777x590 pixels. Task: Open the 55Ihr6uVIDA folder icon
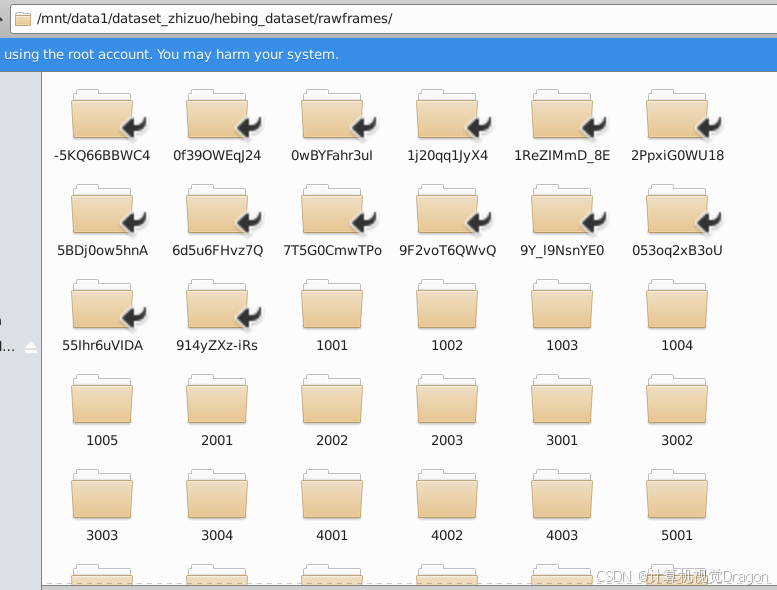tap(102, 304)
